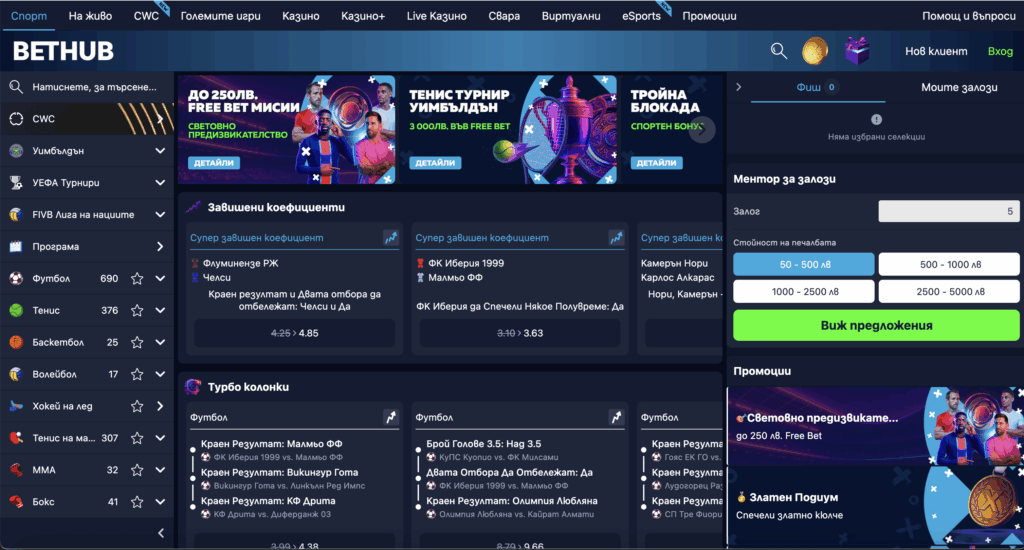Image resolution: width=1024 pixels, height=550 pixels.
Task: Click the search magnifier icon in header
Action: [x=779, y=51]
